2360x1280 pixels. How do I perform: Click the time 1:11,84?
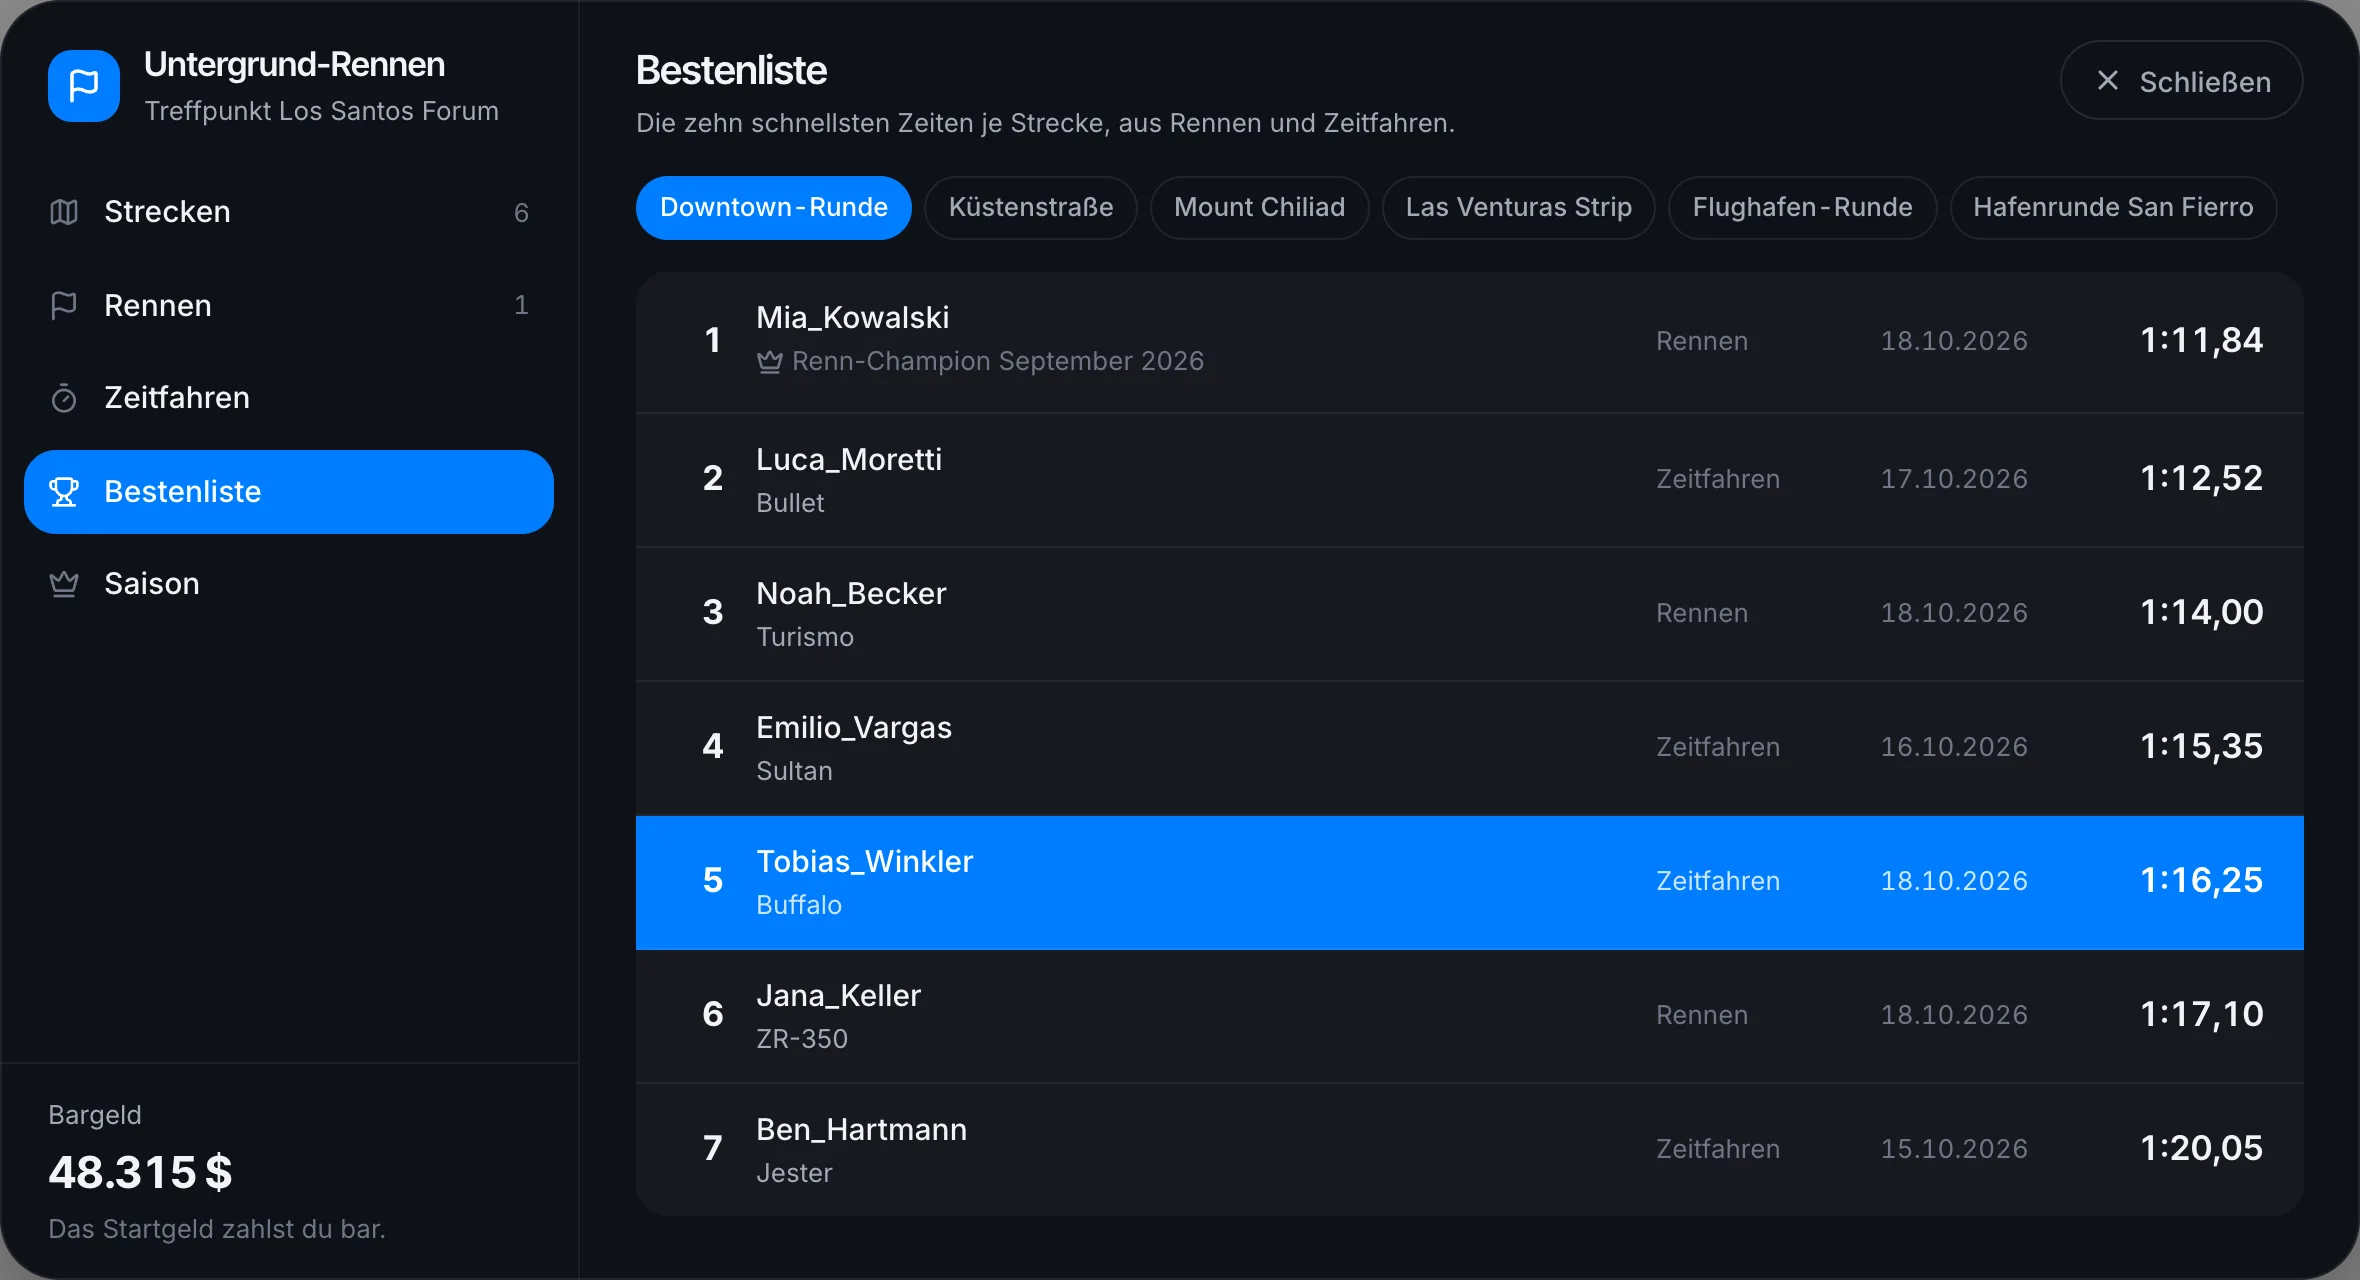coord(2201,341)
